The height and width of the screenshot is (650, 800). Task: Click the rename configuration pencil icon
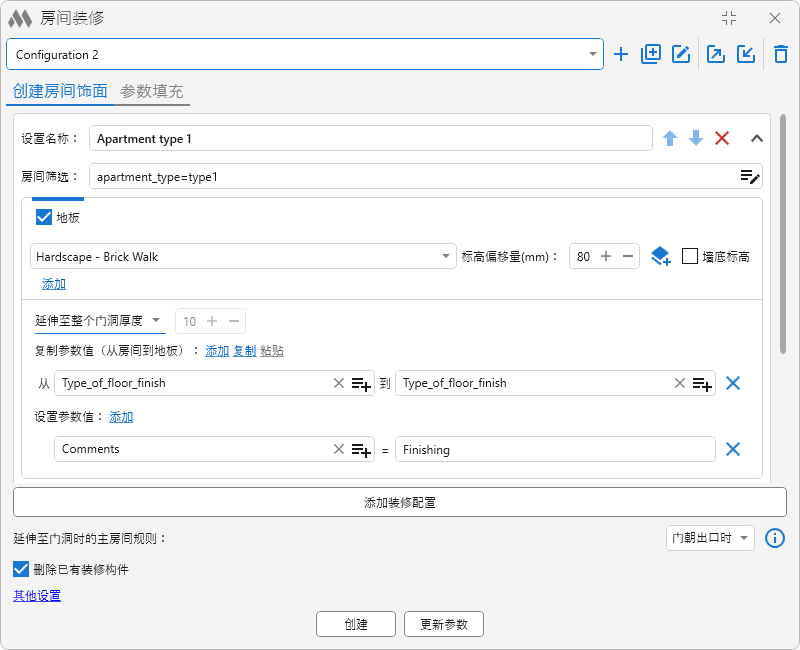[x=681, y=54]
